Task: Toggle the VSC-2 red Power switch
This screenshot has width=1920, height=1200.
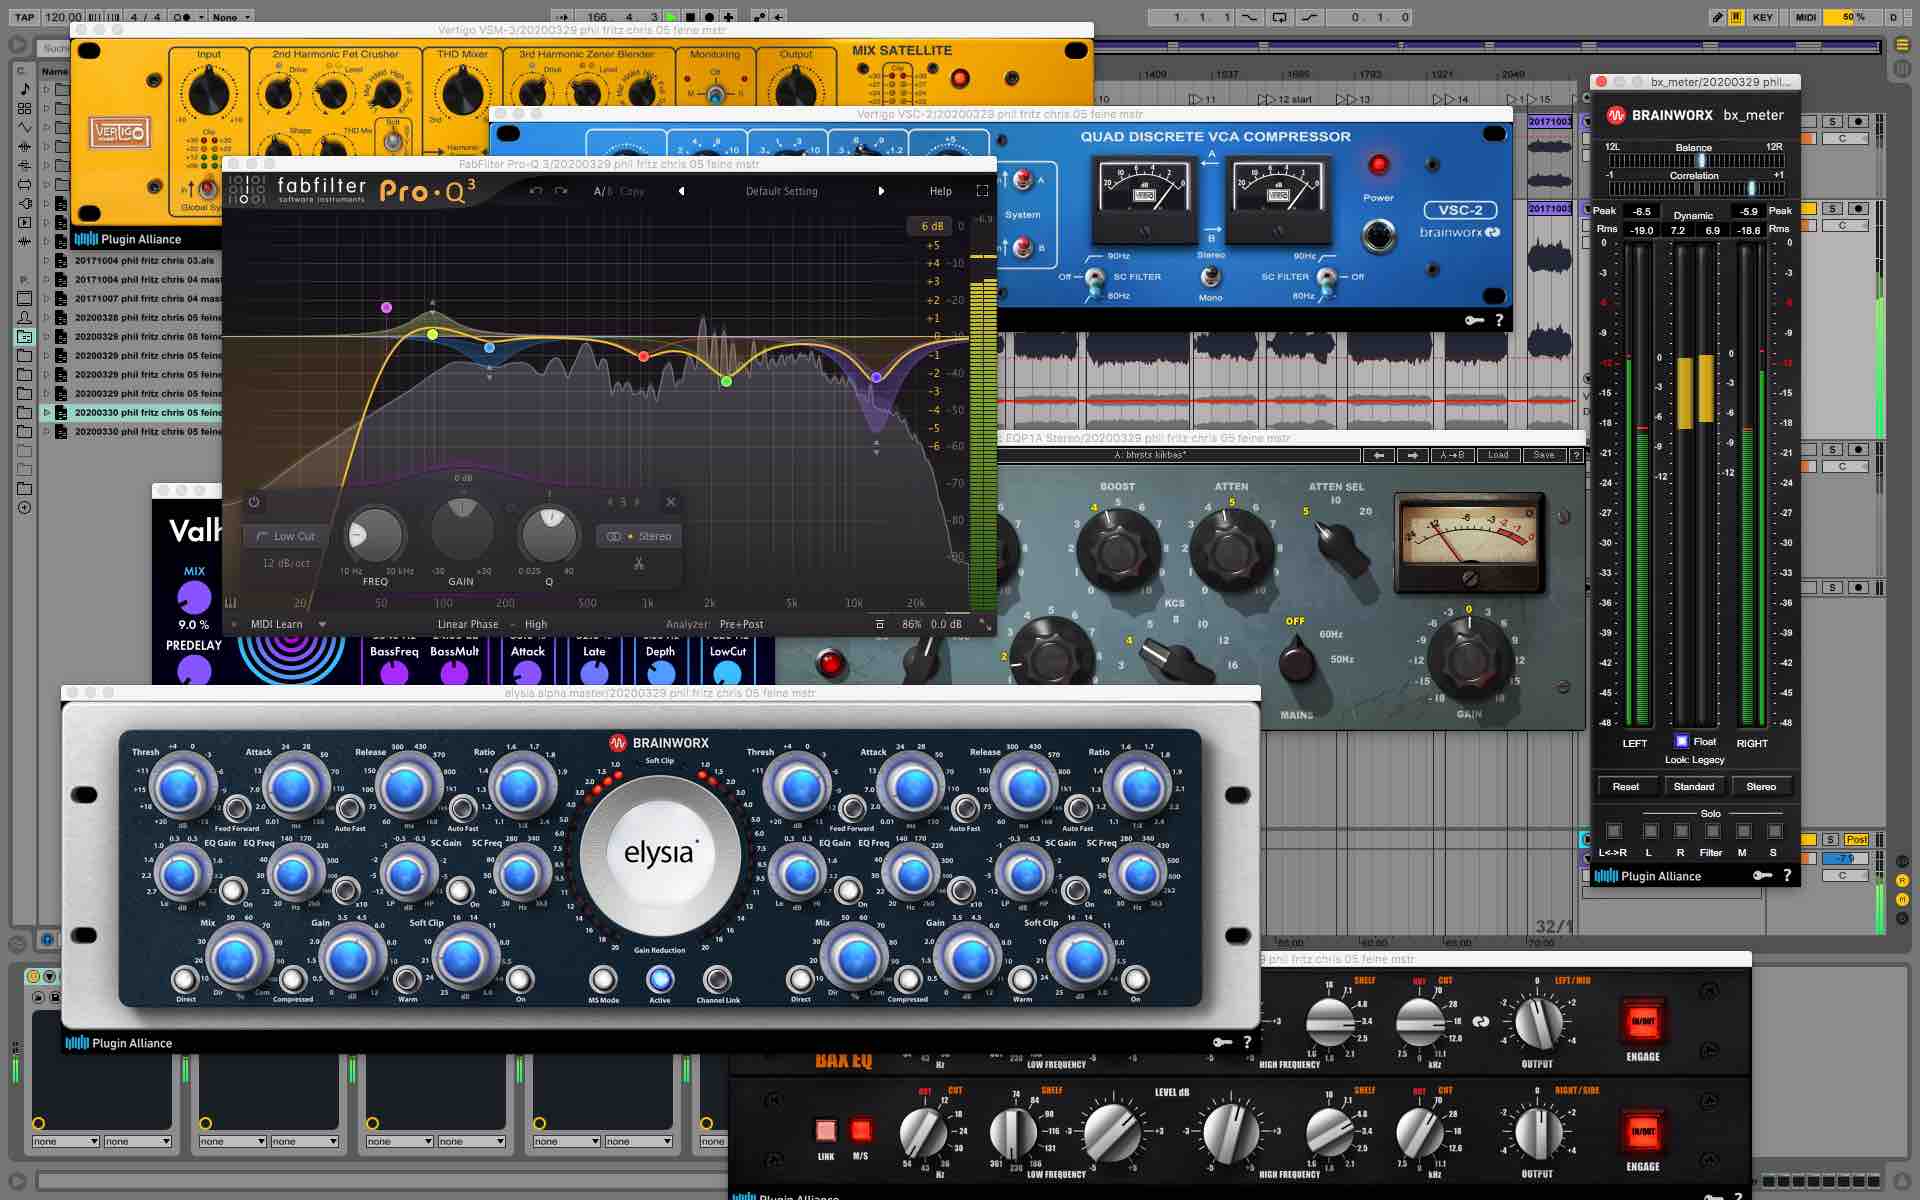Action: click(1378, 165)
